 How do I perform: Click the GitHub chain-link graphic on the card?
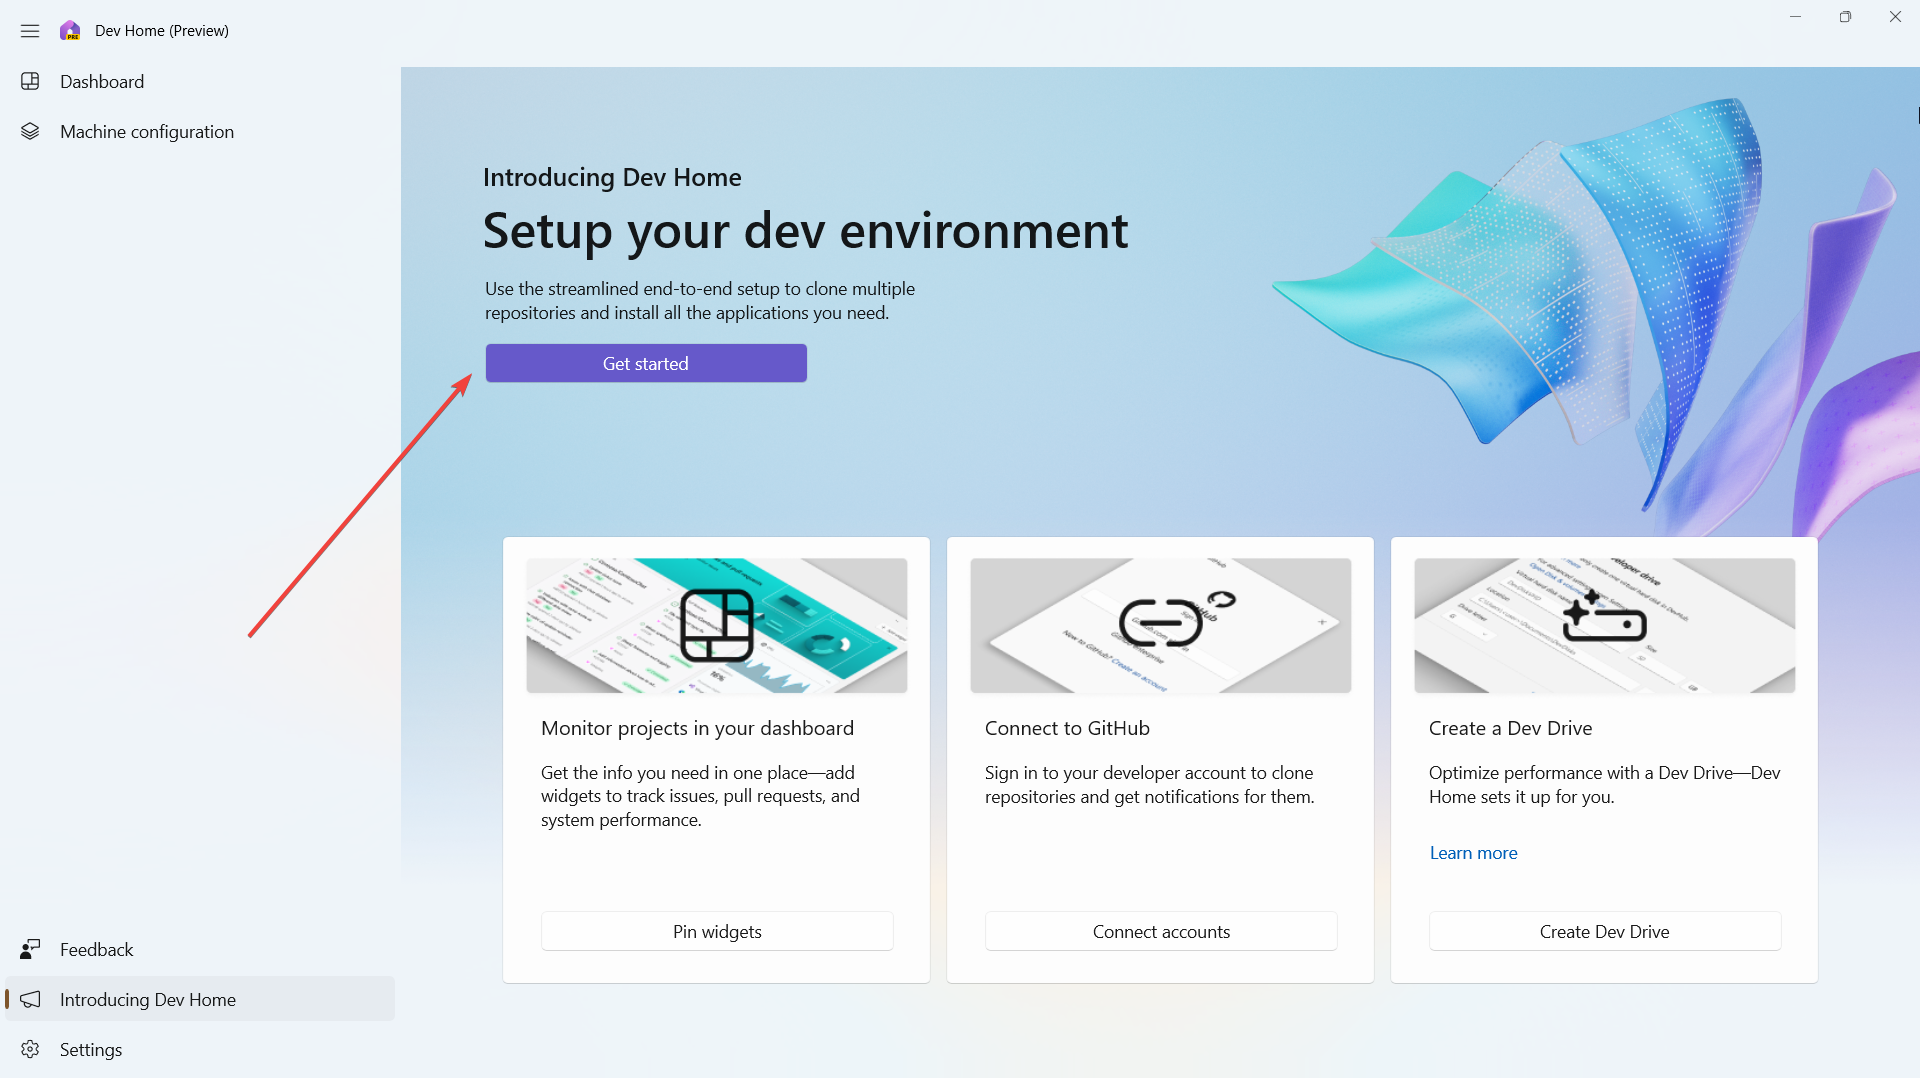click(1160, 624)
